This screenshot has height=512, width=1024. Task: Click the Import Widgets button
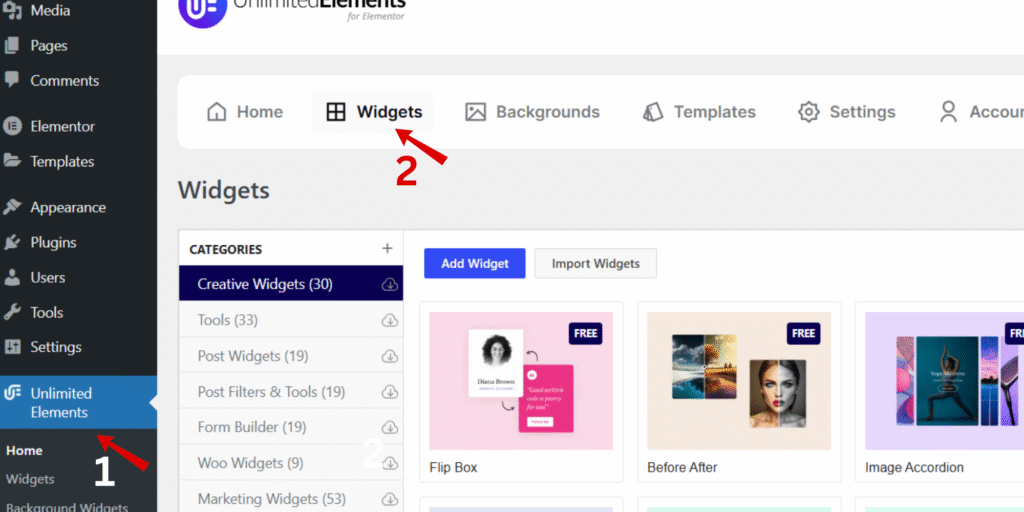click(596, 263)
